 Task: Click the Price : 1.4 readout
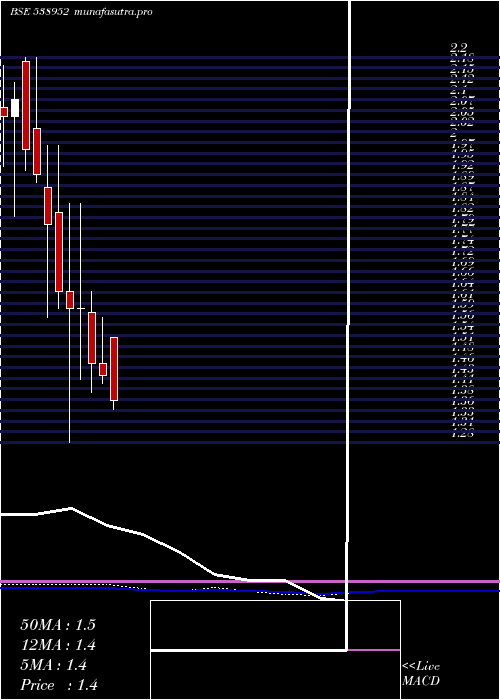(59, 685)
